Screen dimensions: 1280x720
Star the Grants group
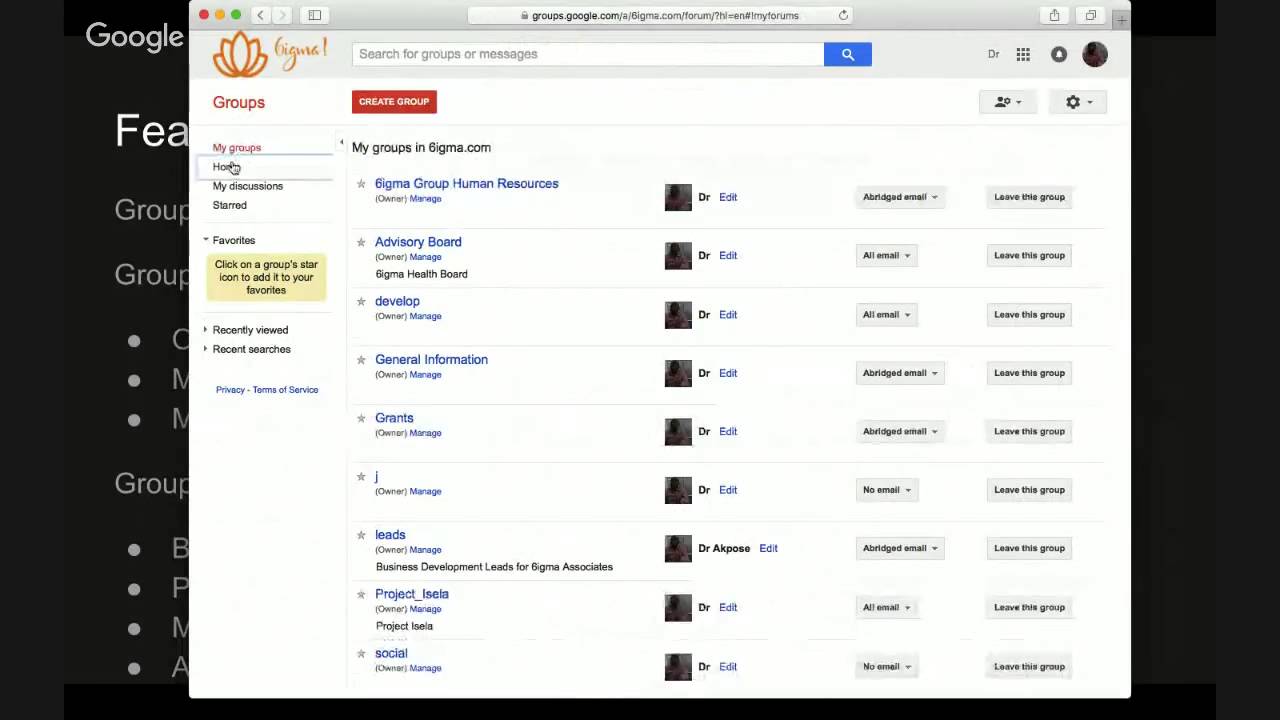(x=361, y=418)
